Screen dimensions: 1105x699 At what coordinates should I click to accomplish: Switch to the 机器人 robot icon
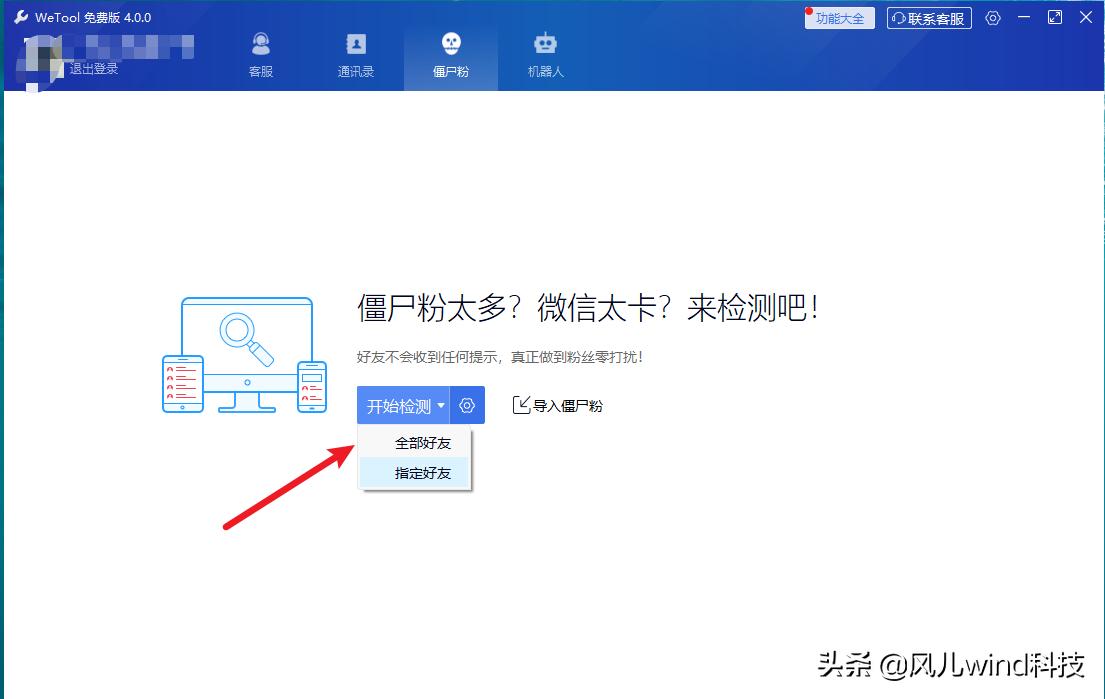click(x=545, y=44)
